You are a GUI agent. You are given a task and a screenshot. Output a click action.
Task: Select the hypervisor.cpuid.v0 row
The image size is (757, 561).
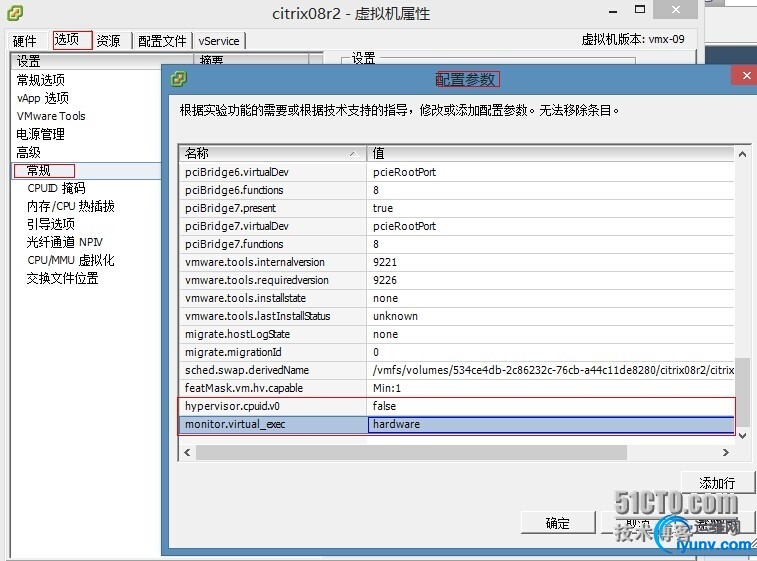(457, 406)
